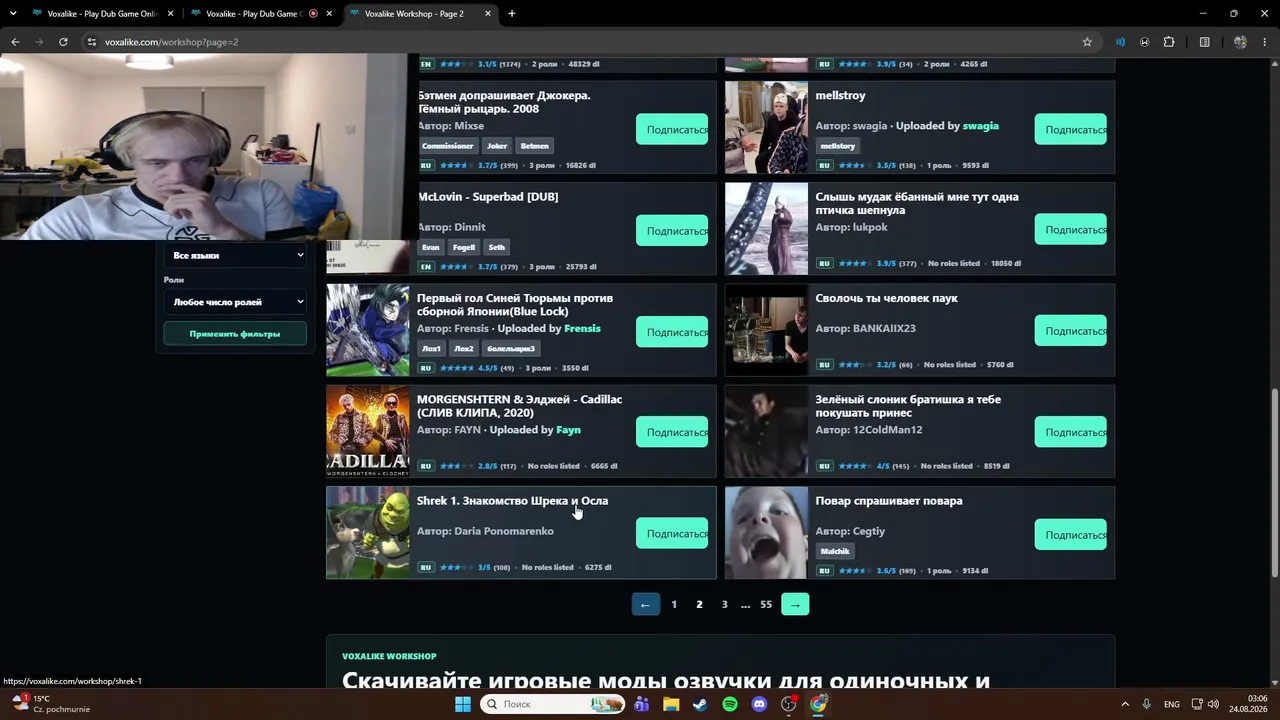
Task: Open File Explorer from the taskbar
Action: click(671, 704)
